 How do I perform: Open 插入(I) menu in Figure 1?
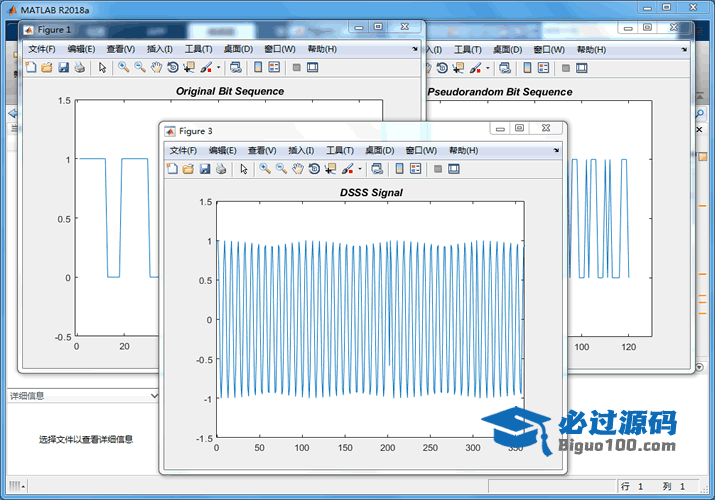tap(159, 49)
